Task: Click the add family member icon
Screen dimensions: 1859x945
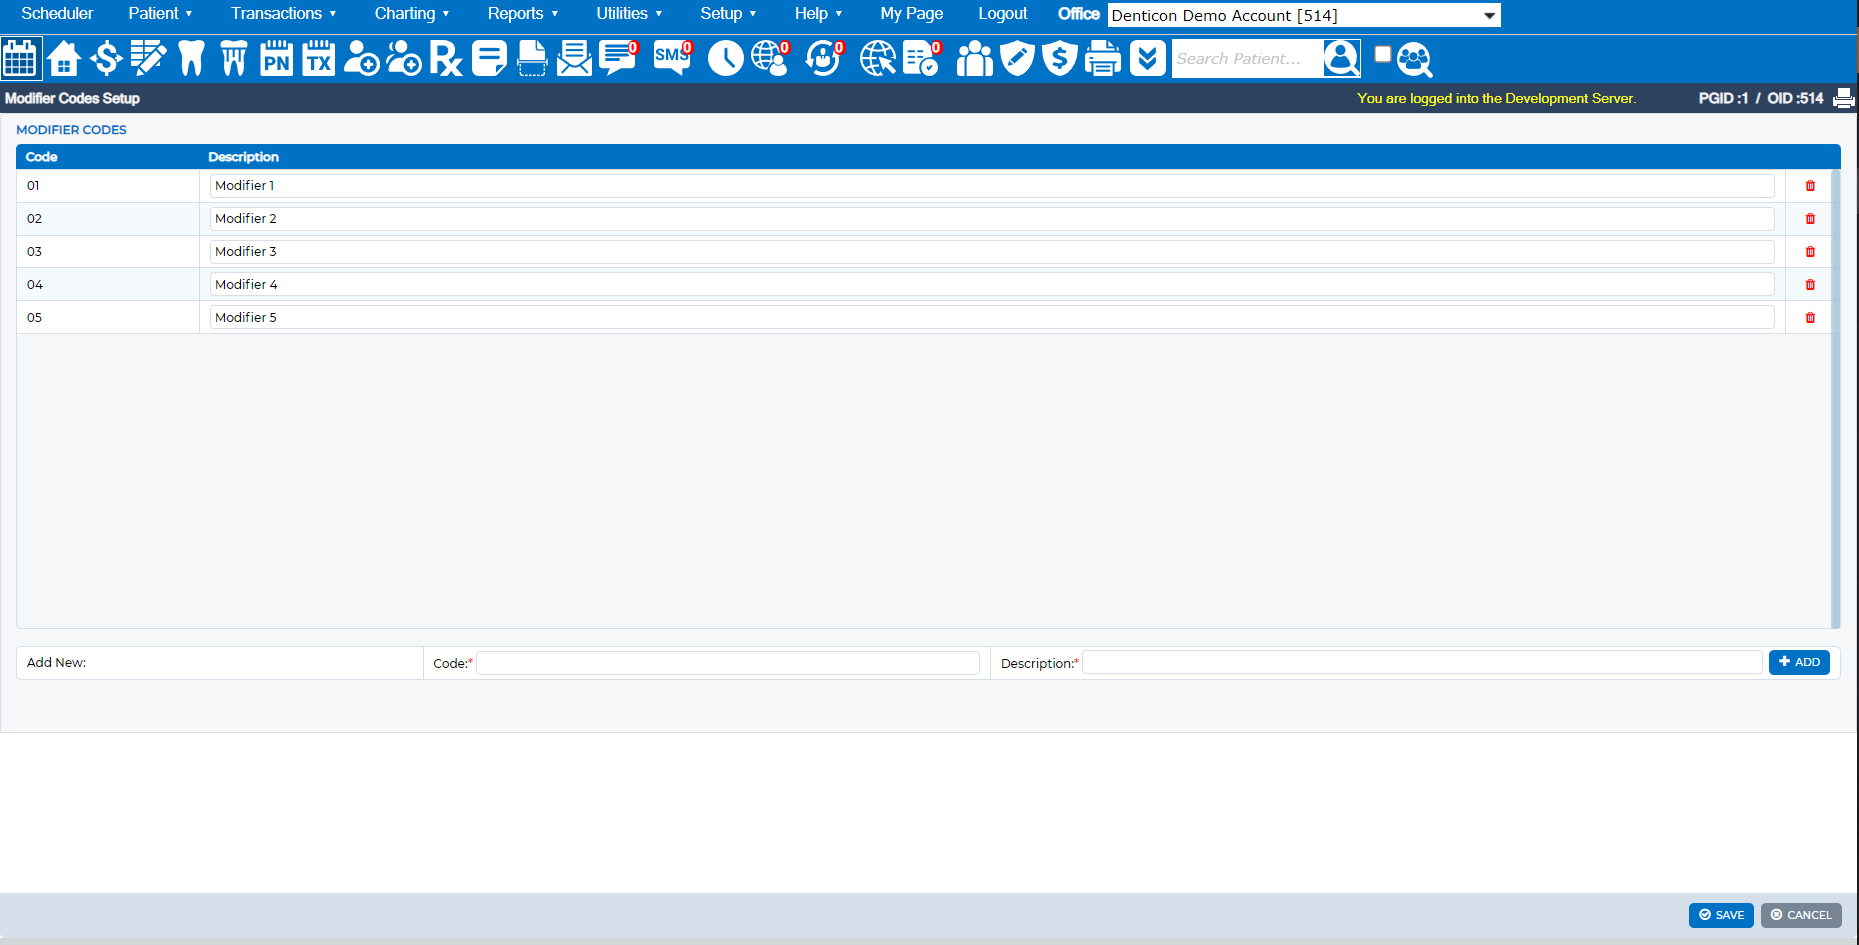Action: (x=404, y=58)
